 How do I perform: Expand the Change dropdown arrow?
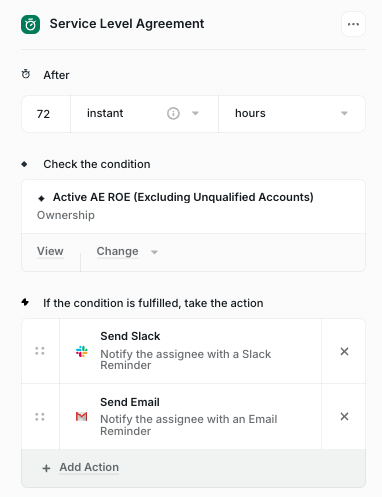click(x=154, y=252)
